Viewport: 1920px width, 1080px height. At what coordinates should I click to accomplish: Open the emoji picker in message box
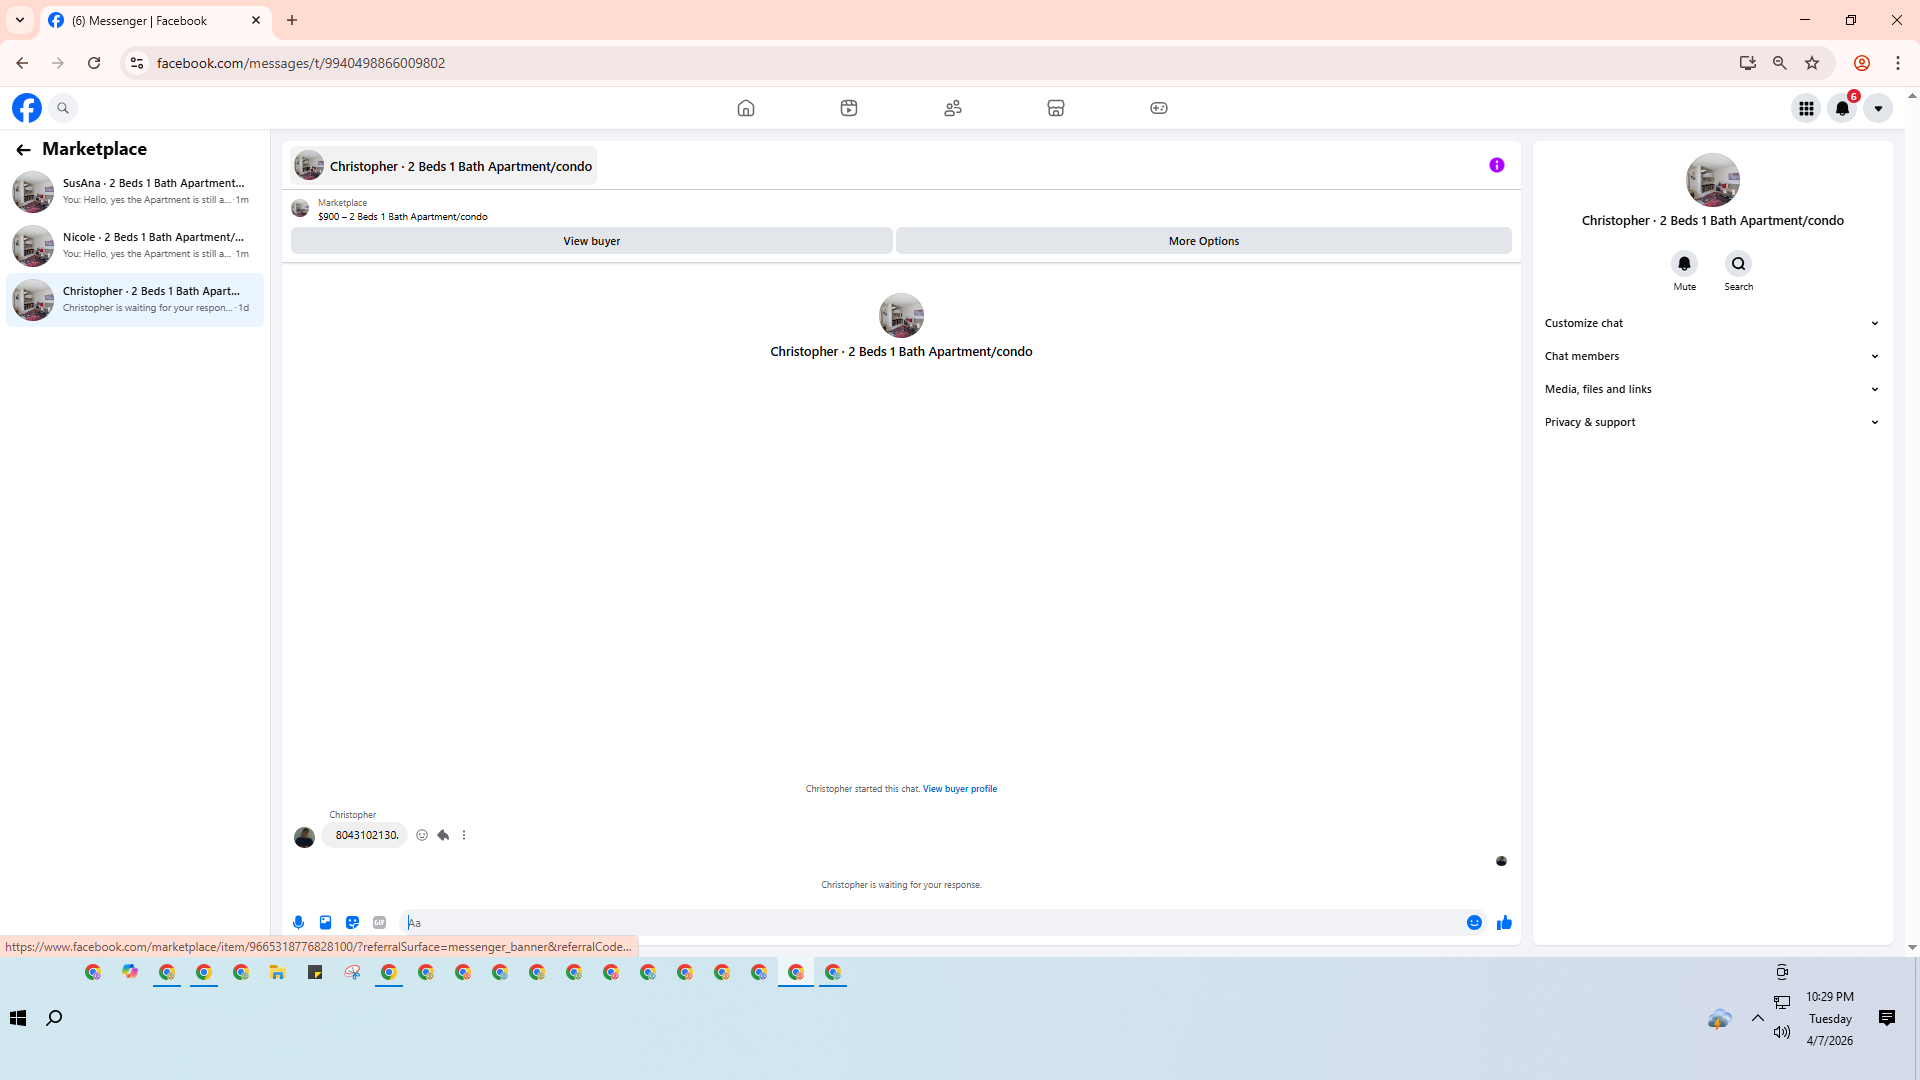pos(1474,923)
